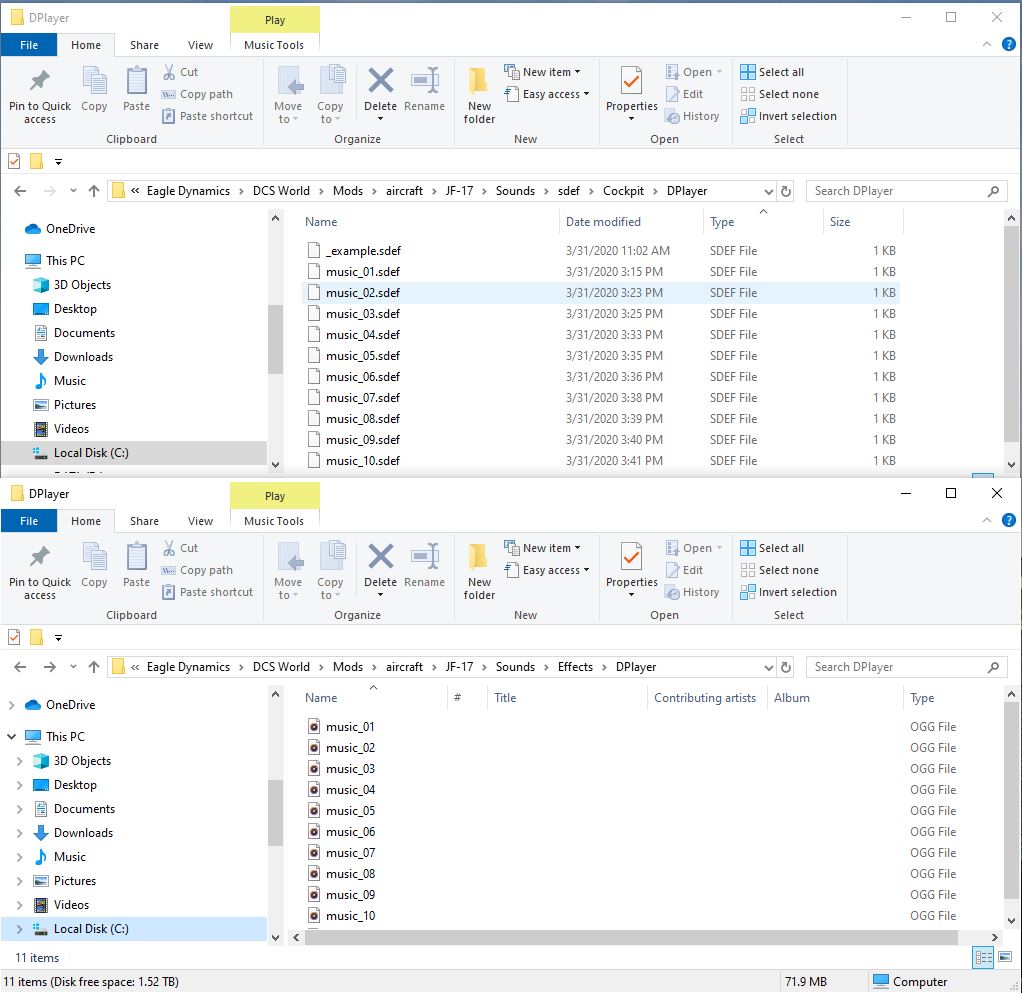Go forward in the bottom window navigation

pos(50,667)
